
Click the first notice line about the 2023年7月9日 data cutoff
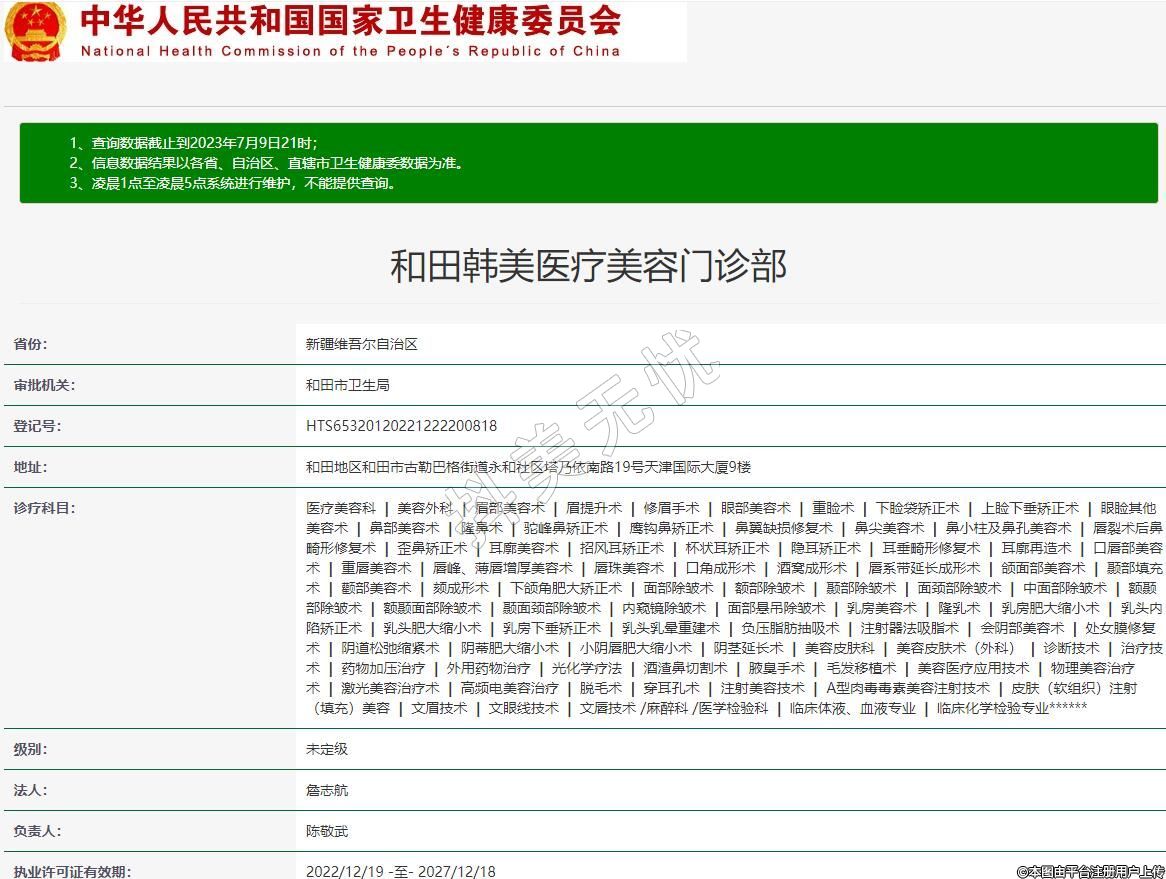(x=193, y=143)
